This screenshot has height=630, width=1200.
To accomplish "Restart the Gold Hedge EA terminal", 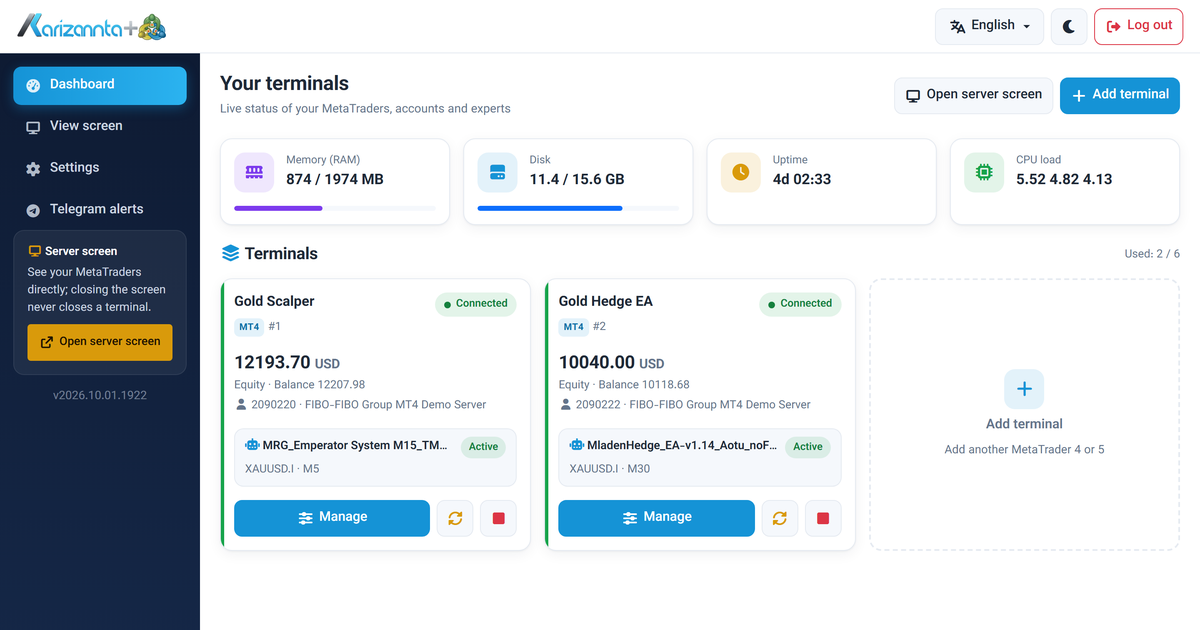I will (x=780, y=518).
